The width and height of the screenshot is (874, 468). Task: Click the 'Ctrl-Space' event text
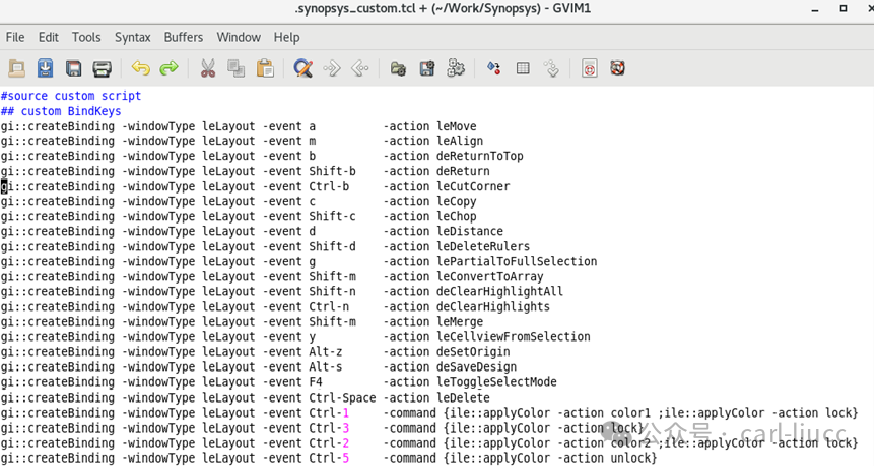click(343, 398)
